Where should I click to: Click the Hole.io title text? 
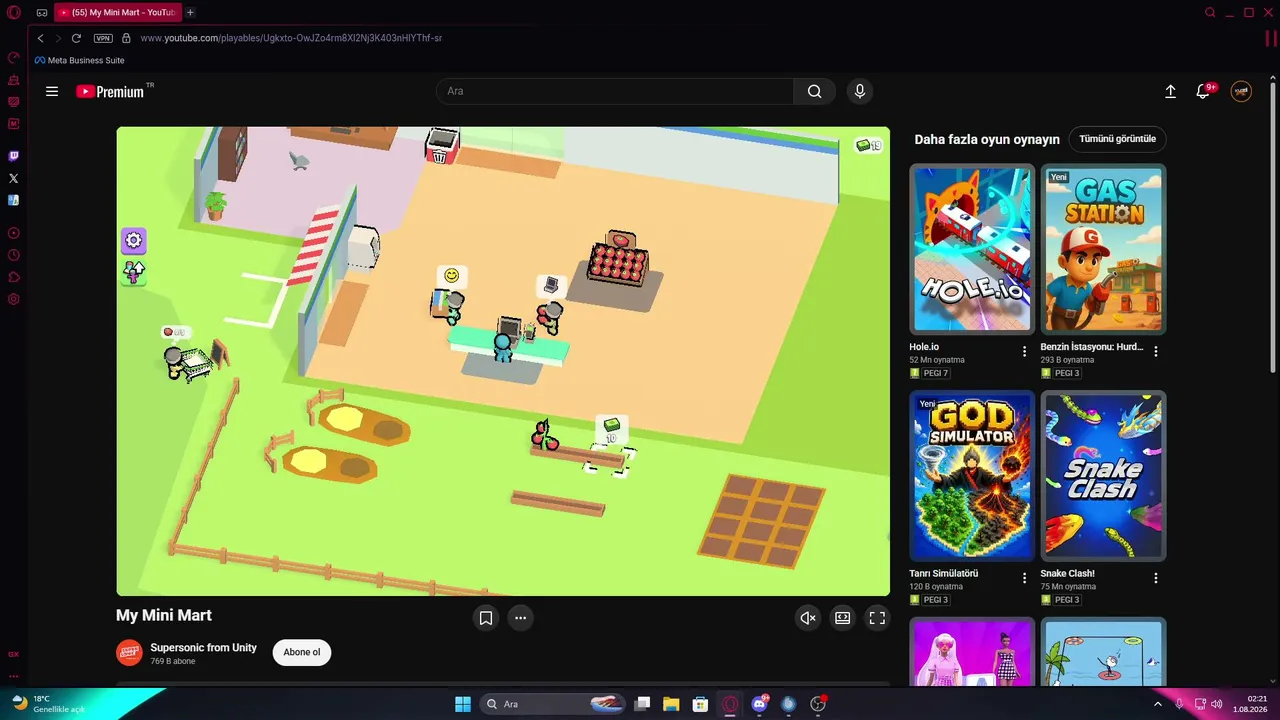click(924, 347)
